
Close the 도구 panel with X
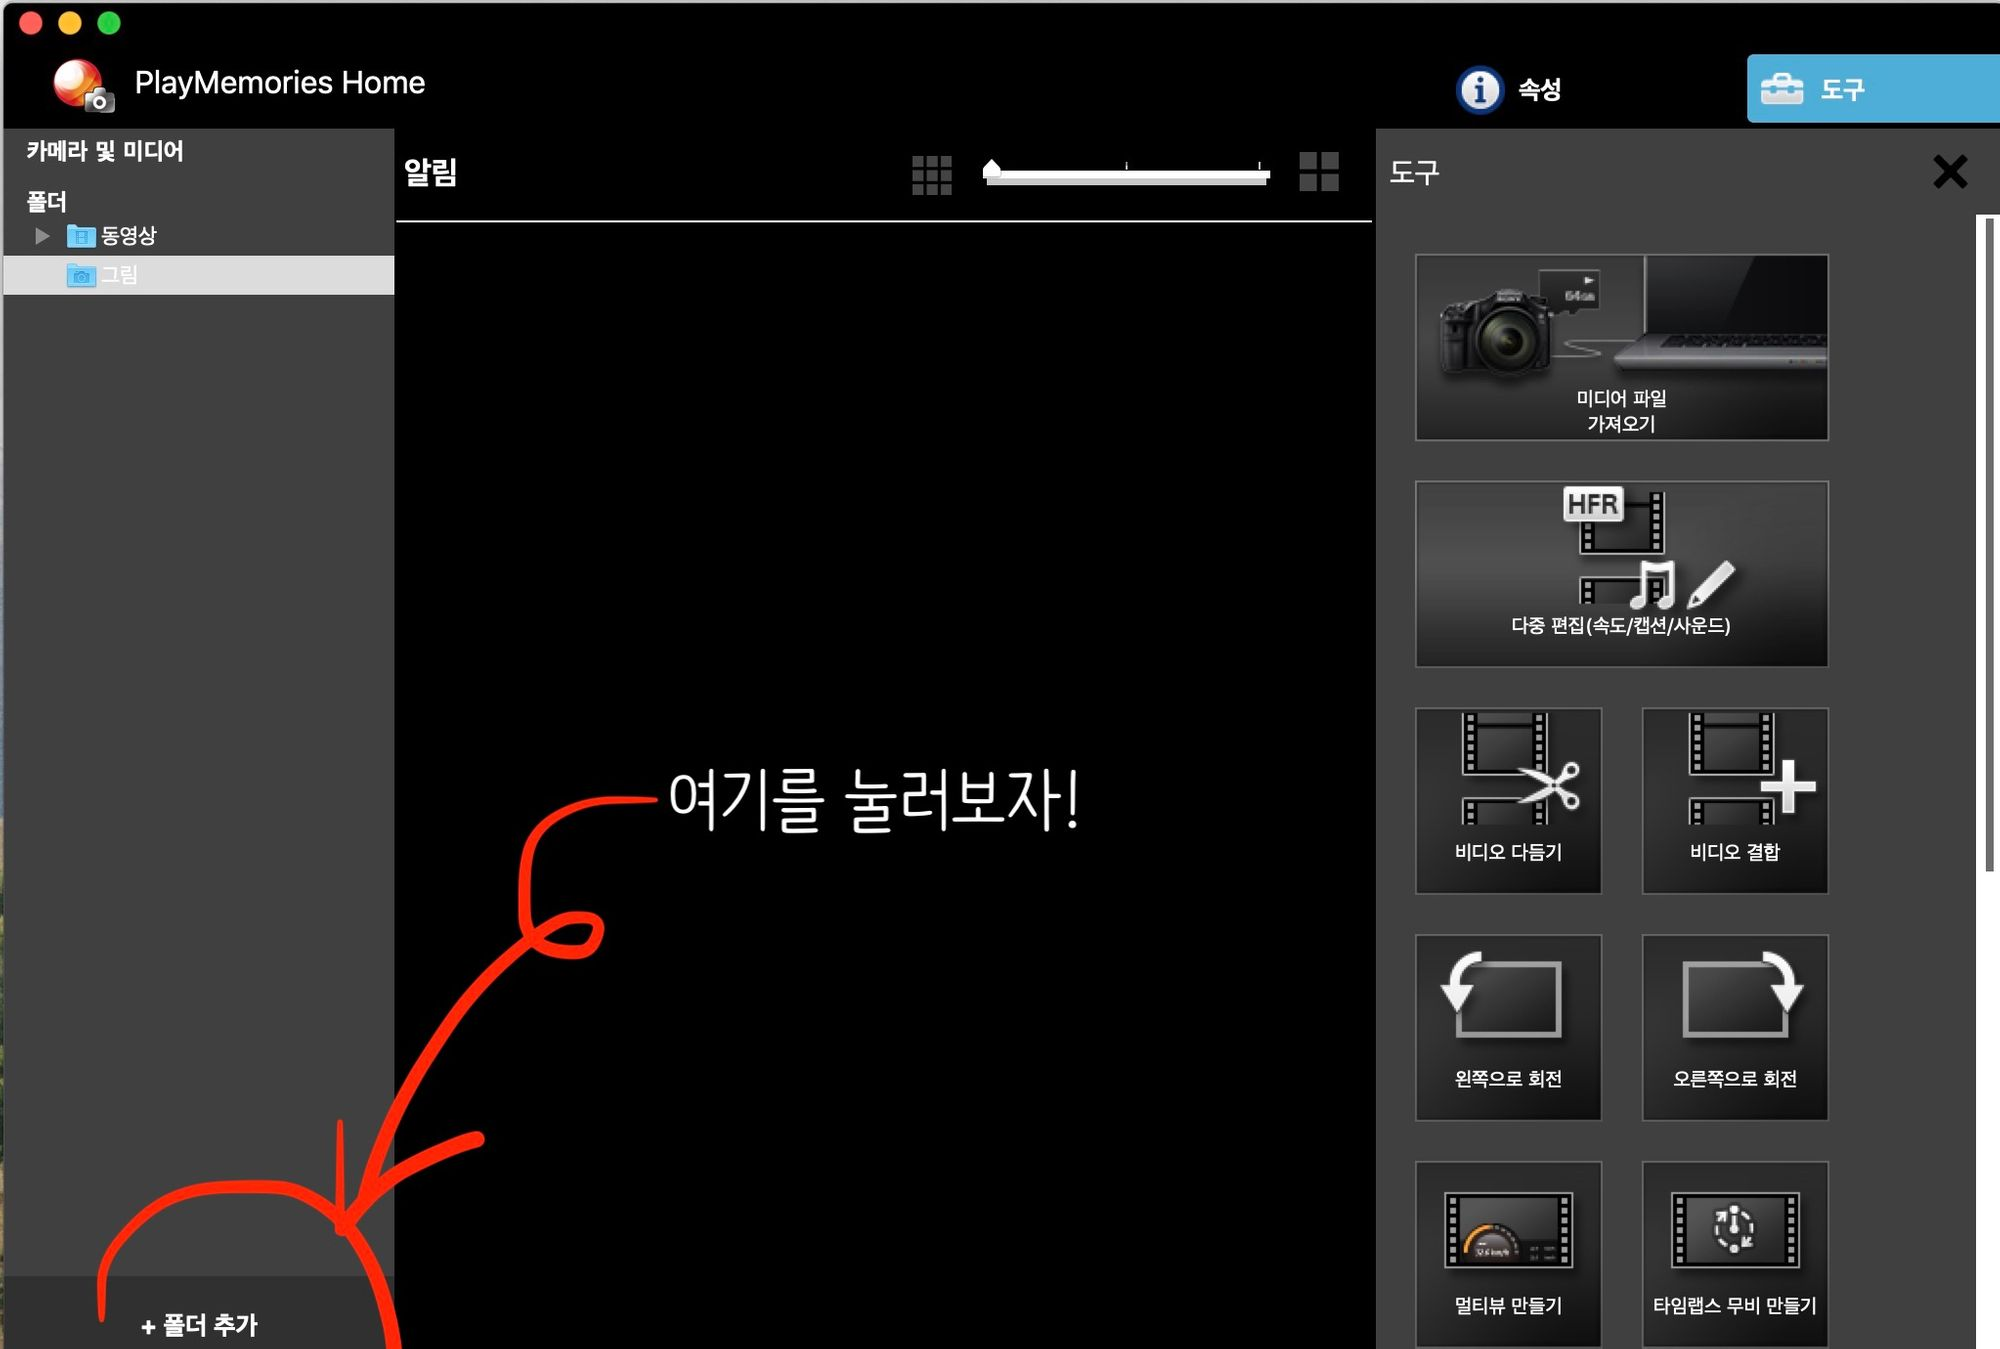point(1949,172)
